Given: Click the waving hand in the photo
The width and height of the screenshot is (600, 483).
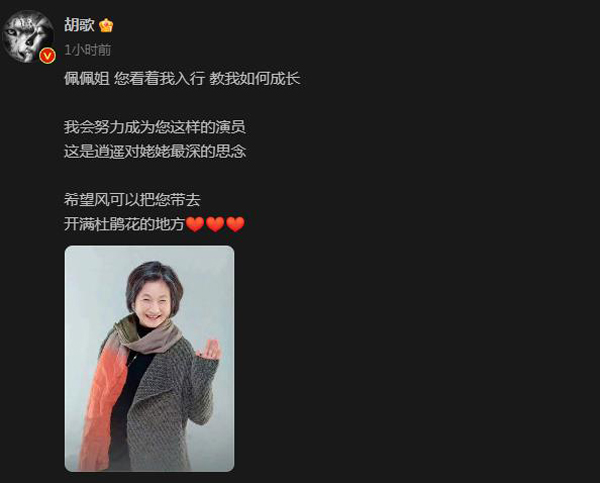Looking at the screenshot, I should click(x=210, y=350).
